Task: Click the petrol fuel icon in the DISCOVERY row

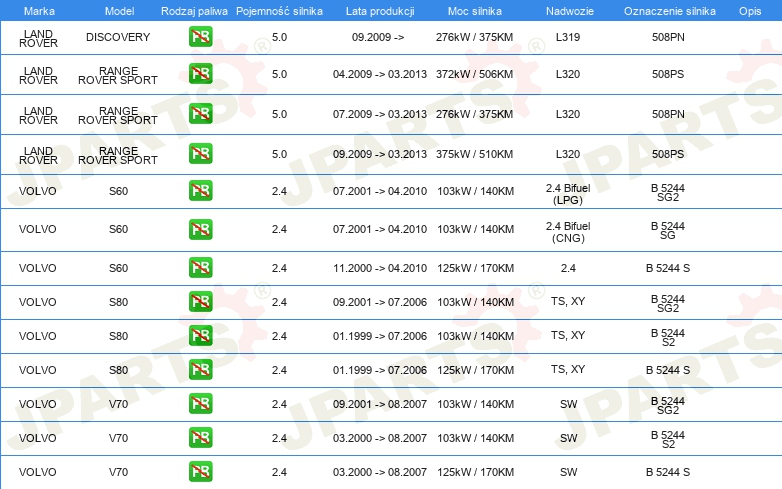Action: pyautogui.click(x=200, y=36)
